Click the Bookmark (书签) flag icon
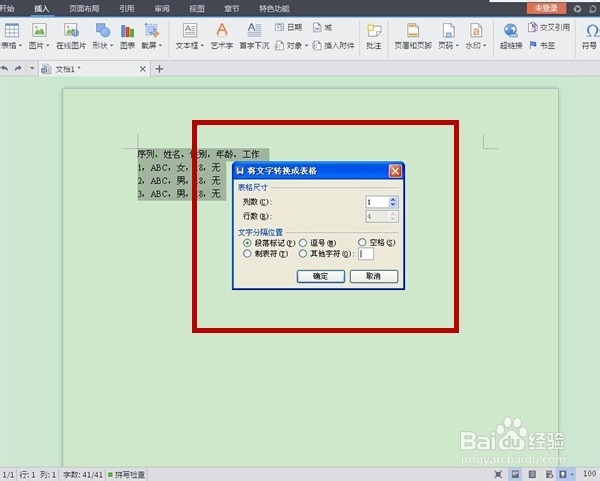The height and width of the screenshot is (481, 600). click(x=533, y=45)
